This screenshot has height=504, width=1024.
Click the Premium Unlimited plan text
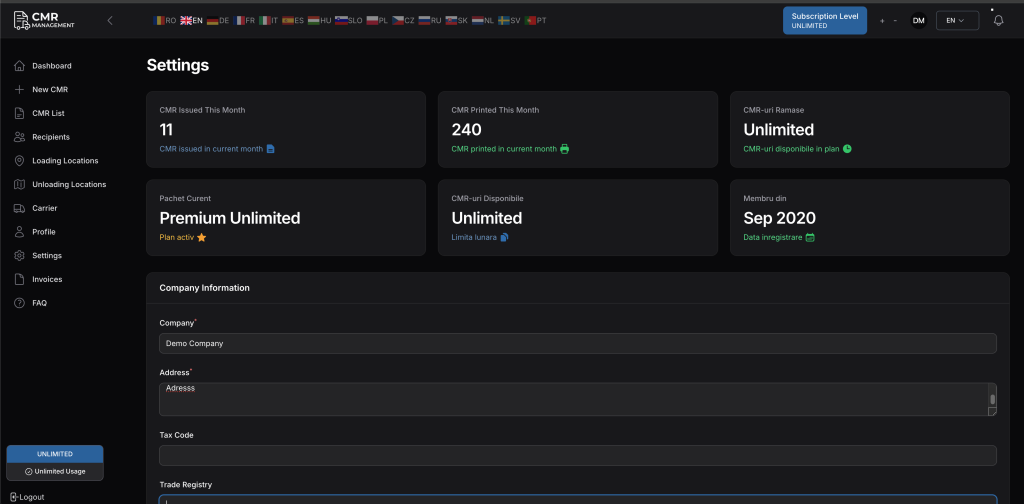pos(230,218)
